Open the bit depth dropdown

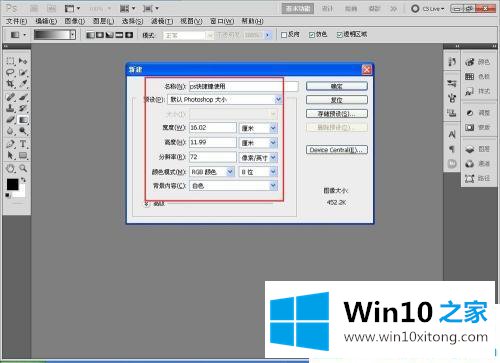(273, 172)
